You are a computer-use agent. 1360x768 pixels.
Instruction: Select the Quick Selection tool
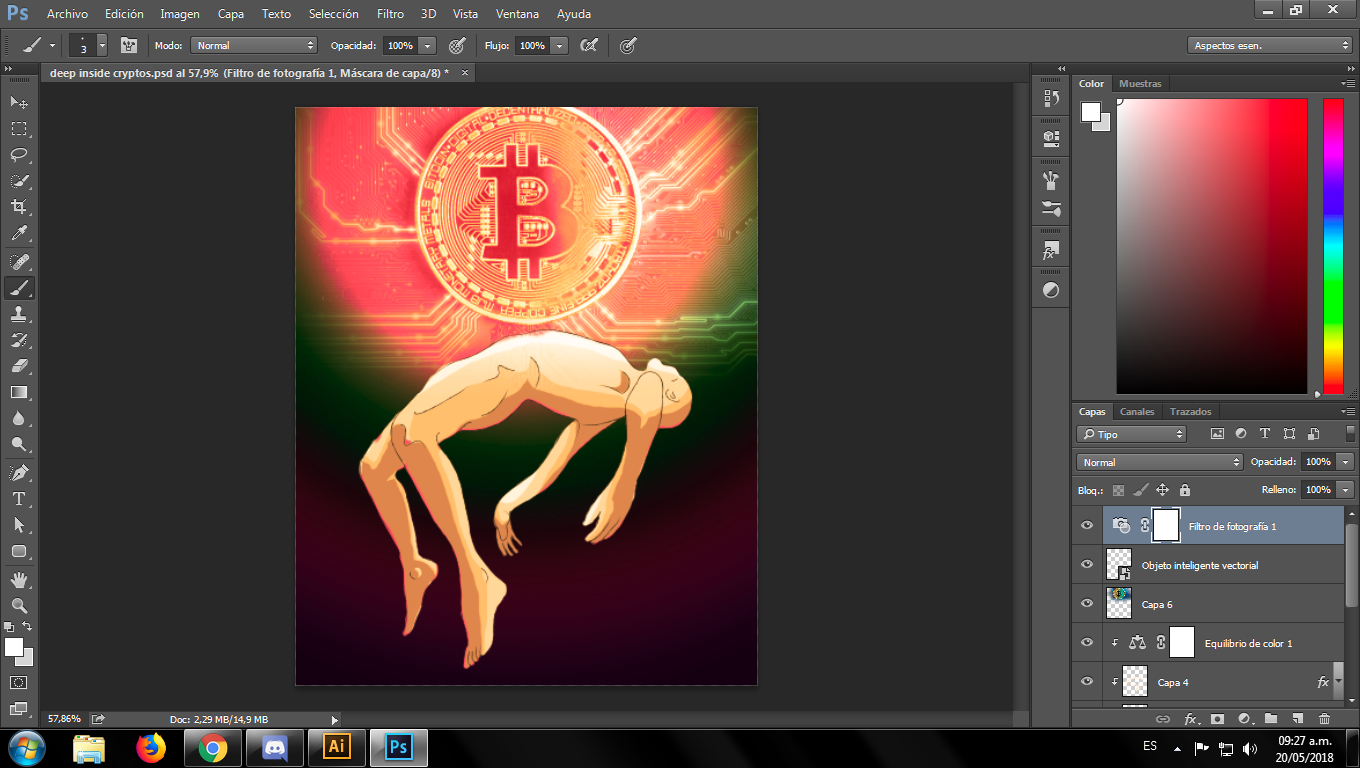[19, 181]
